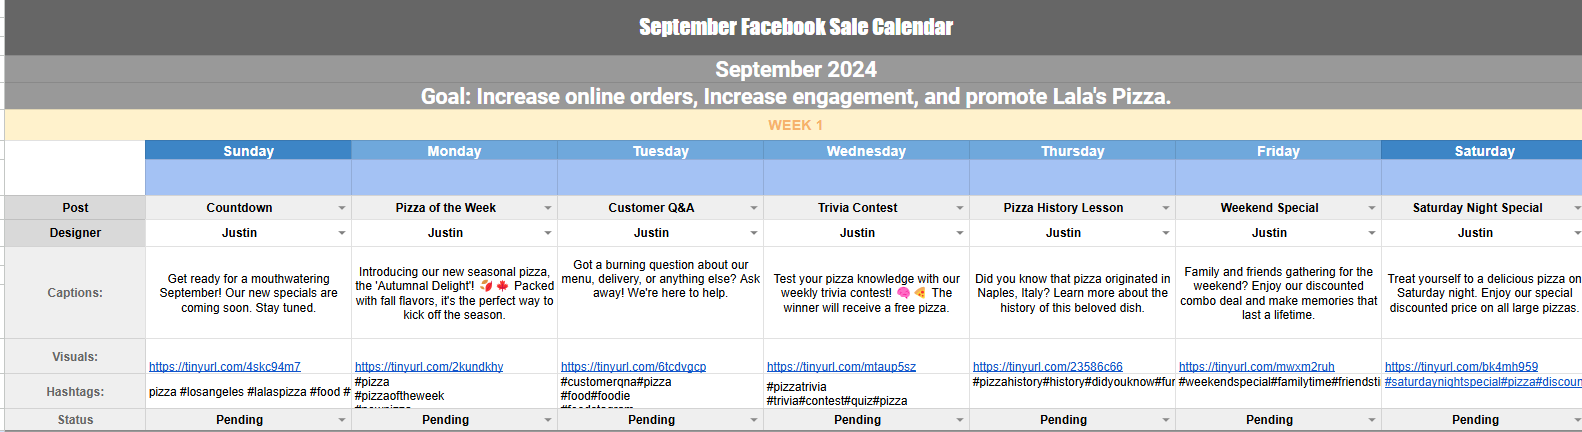Screen dimensions: 1582x432
Task: Open the Tuesday Customer Q&A dropdown arrow
Action: pos(754,208)
